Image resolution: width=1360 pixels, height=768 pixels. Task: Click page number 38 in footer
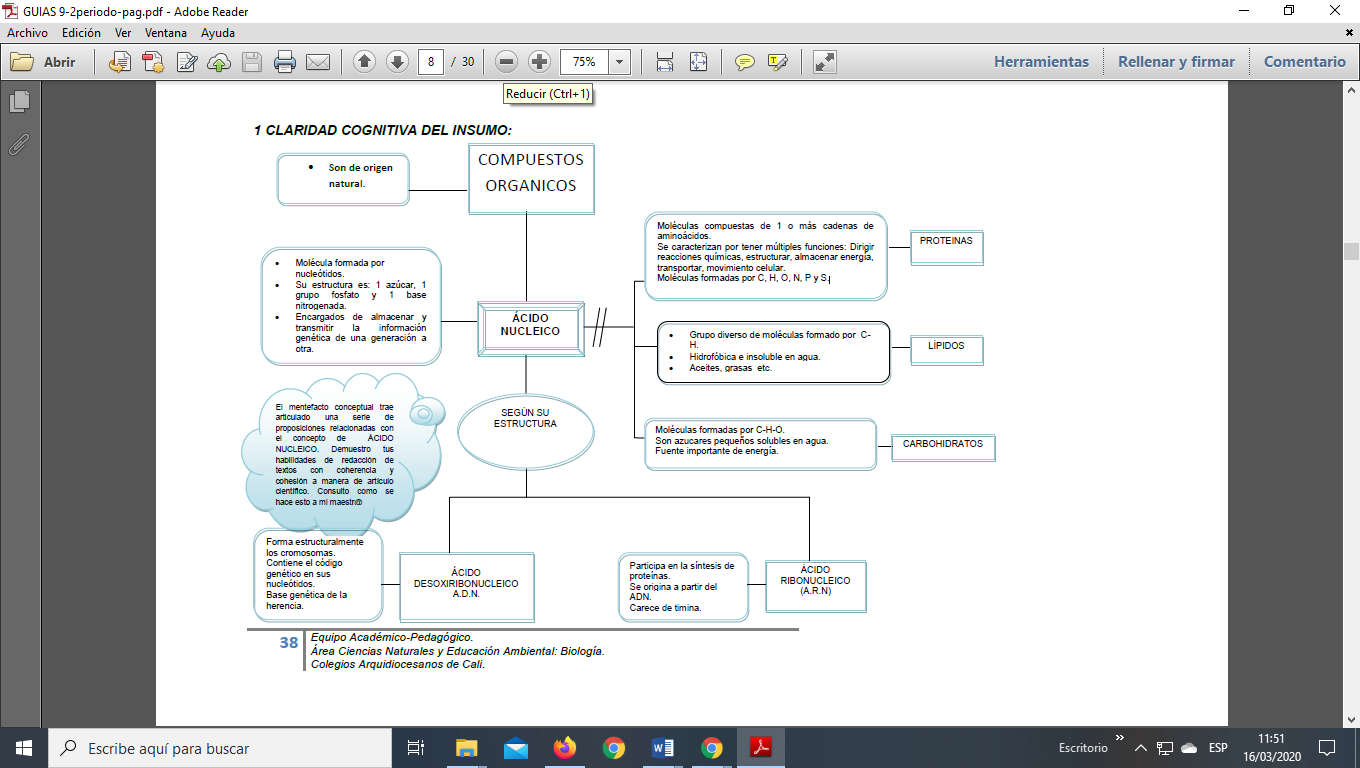coord(288,643)
